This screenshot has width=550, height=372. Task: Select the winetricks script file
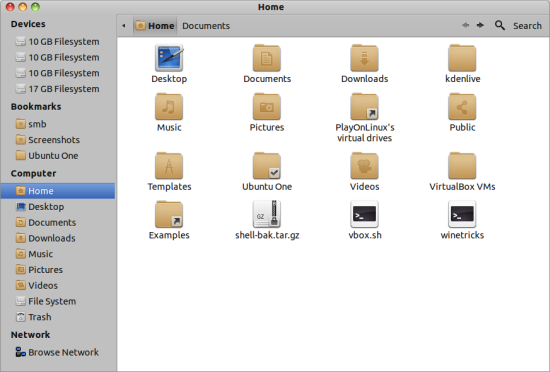point(462,214)
